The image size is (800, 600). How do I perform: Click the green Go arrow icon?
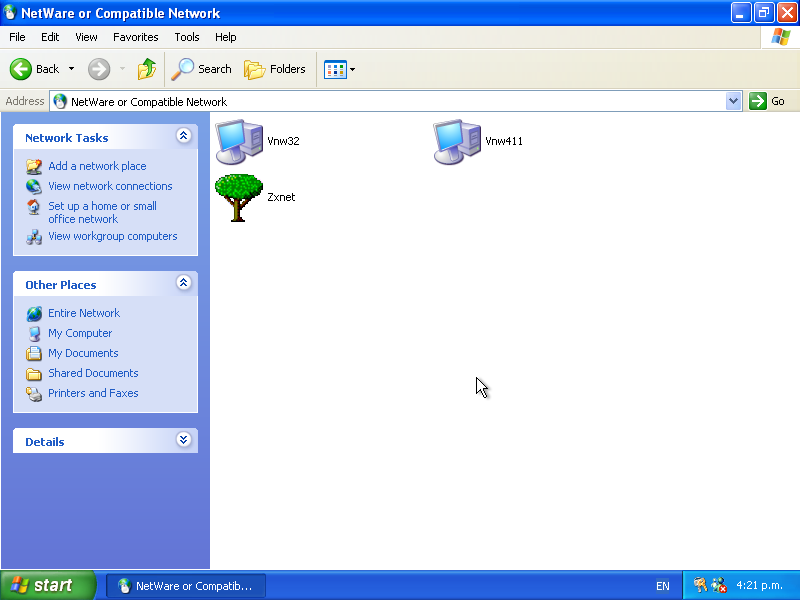(x=758, y=101)
